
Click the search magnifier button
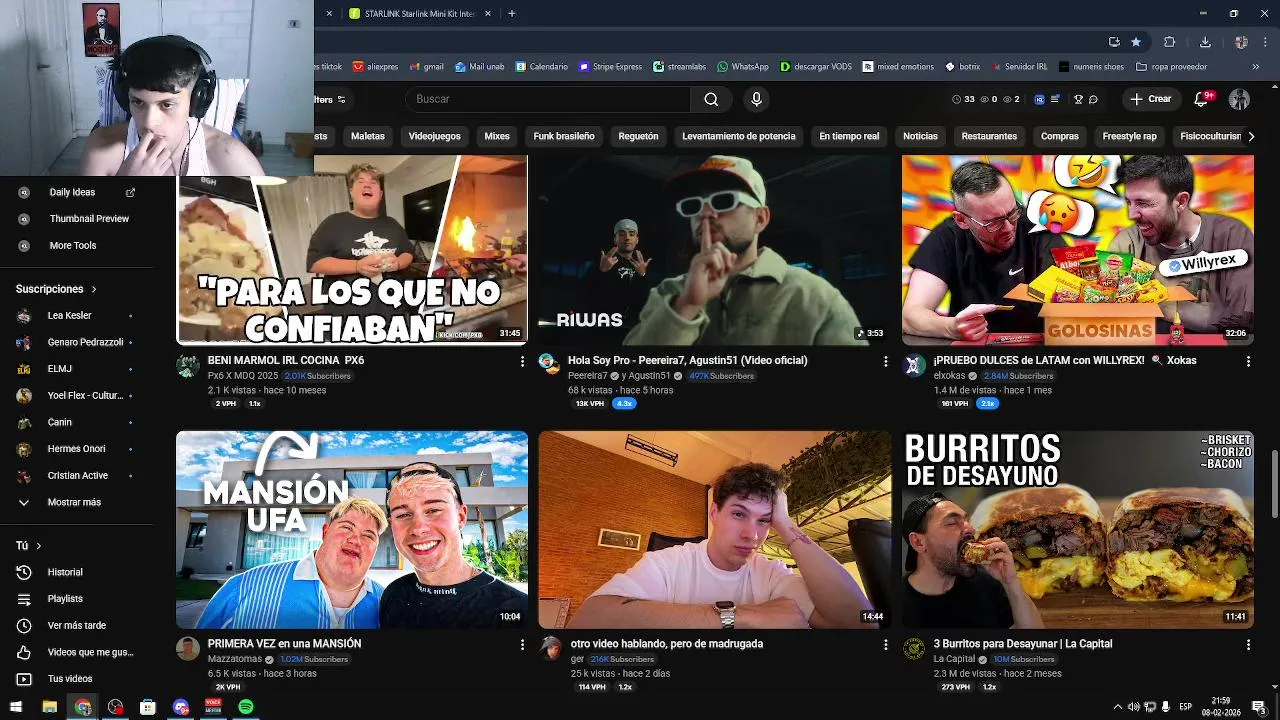click(711, 99)
